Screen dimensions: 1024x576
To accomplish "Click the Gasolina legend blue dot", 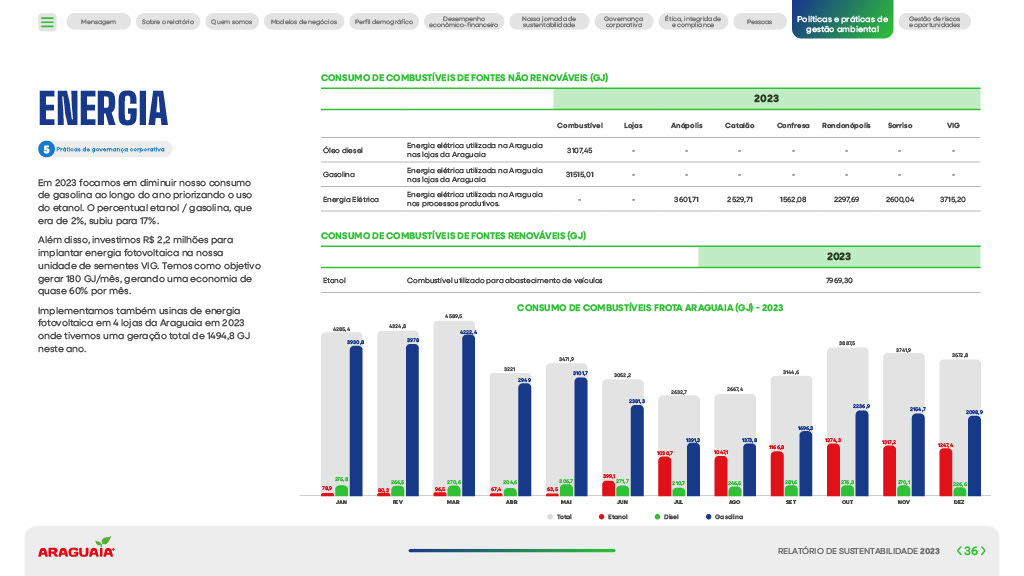I will (x=709, y=517).
